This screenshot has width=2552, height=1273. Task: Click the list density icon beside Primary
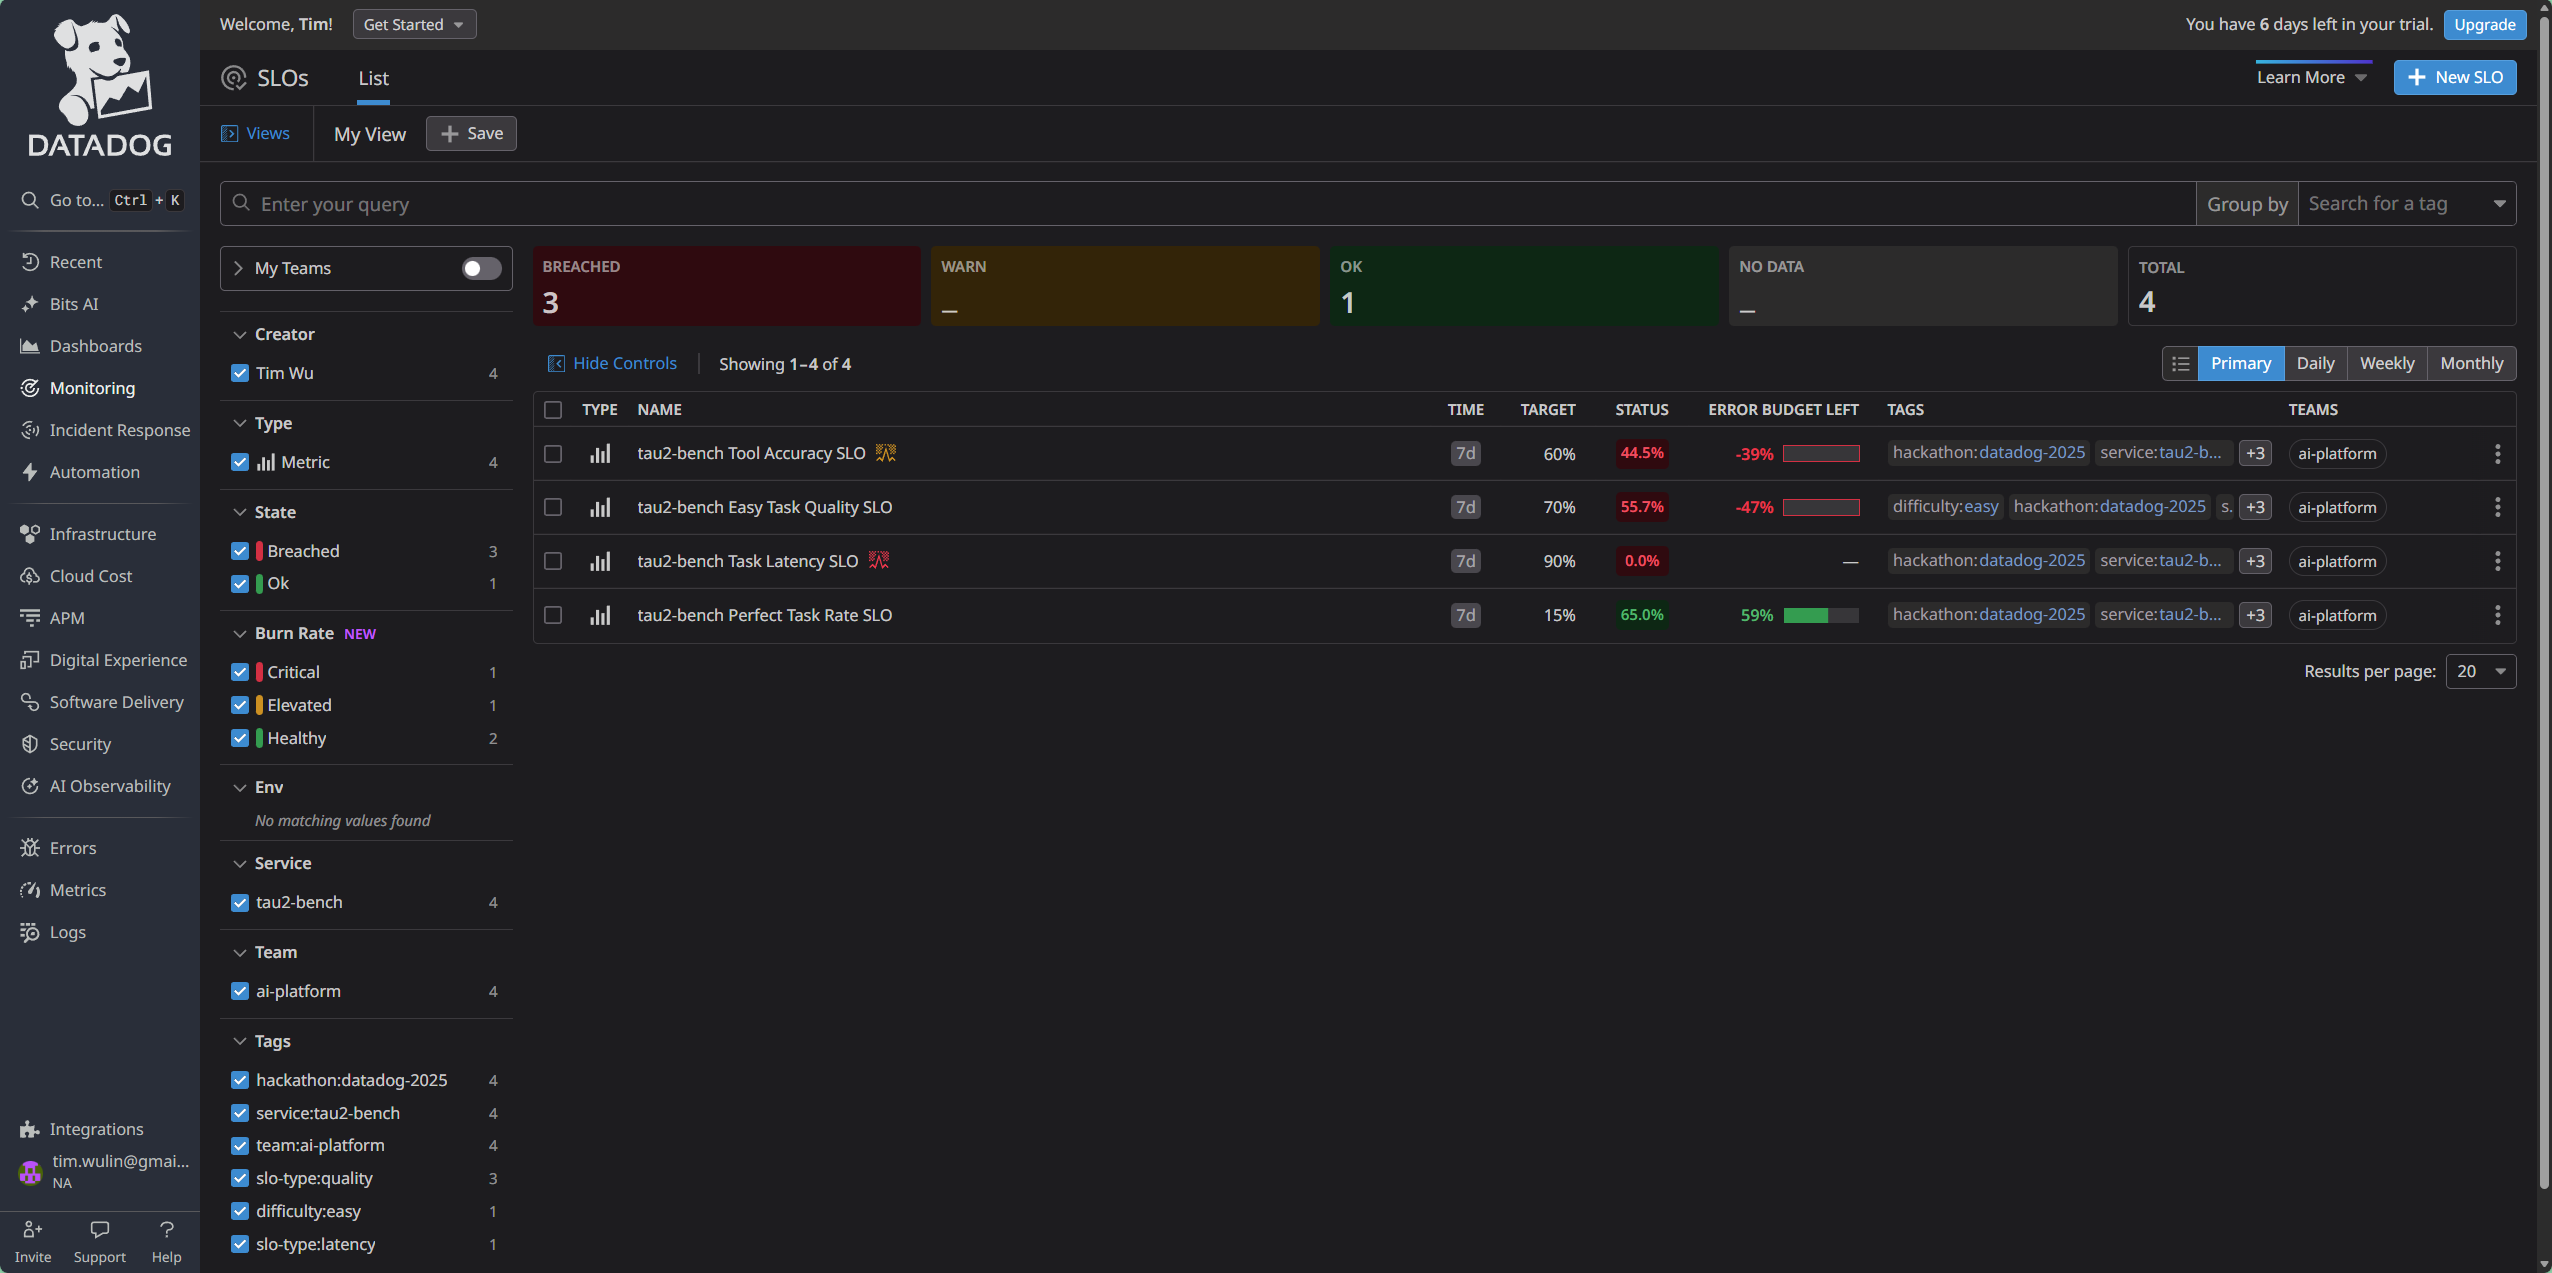tap(2180, 364)
